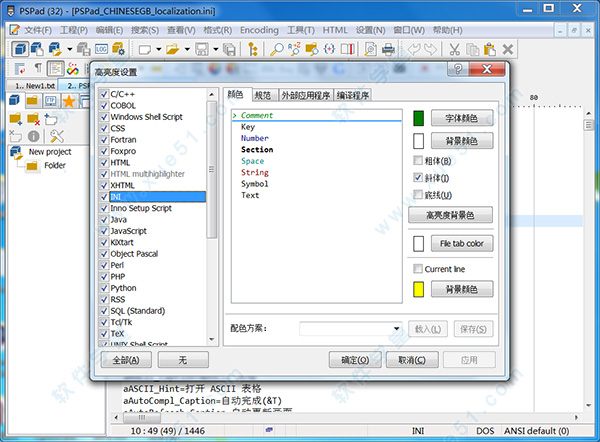Expand the open project dropdown arrow
This screenshot has height=442, width=600.
69,49
